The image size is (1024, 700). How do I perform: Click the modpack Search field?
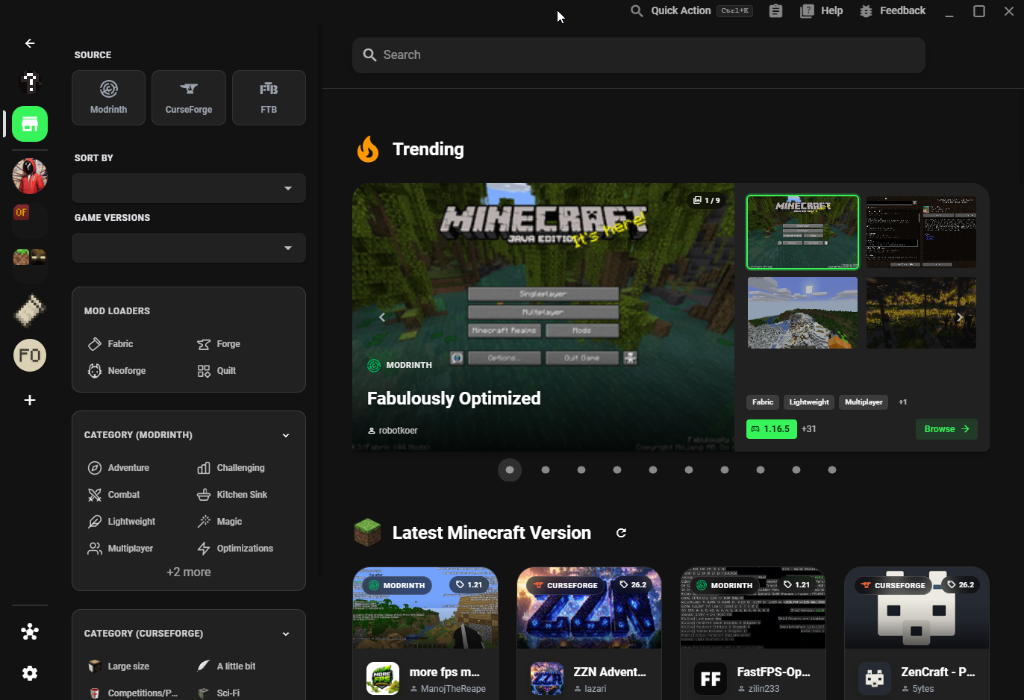639,55
